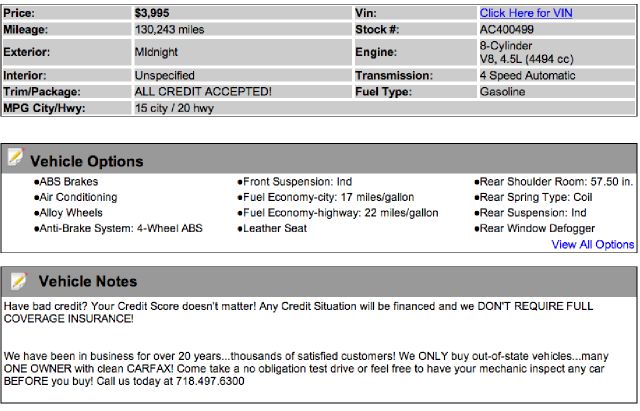Click the Vehicle Notes section header
This screenshot has width=640, height=411.
pos(87,281)
